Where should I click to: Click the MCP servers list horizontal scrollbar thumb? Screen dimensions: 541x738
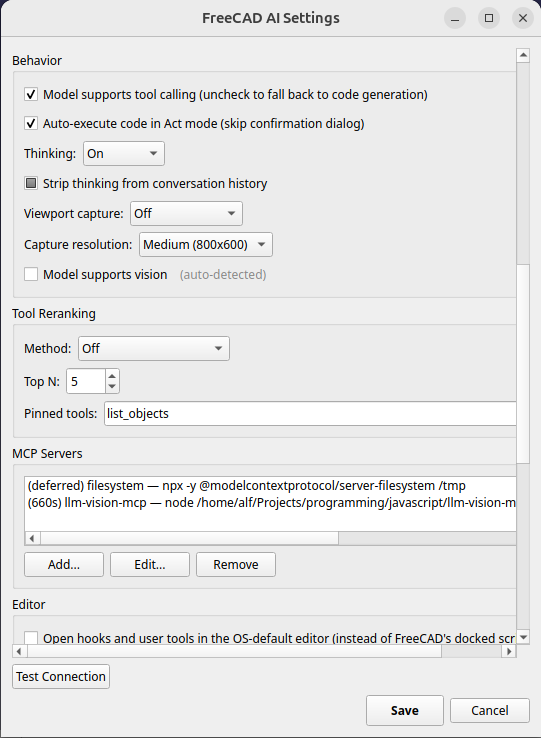(189, 538)
